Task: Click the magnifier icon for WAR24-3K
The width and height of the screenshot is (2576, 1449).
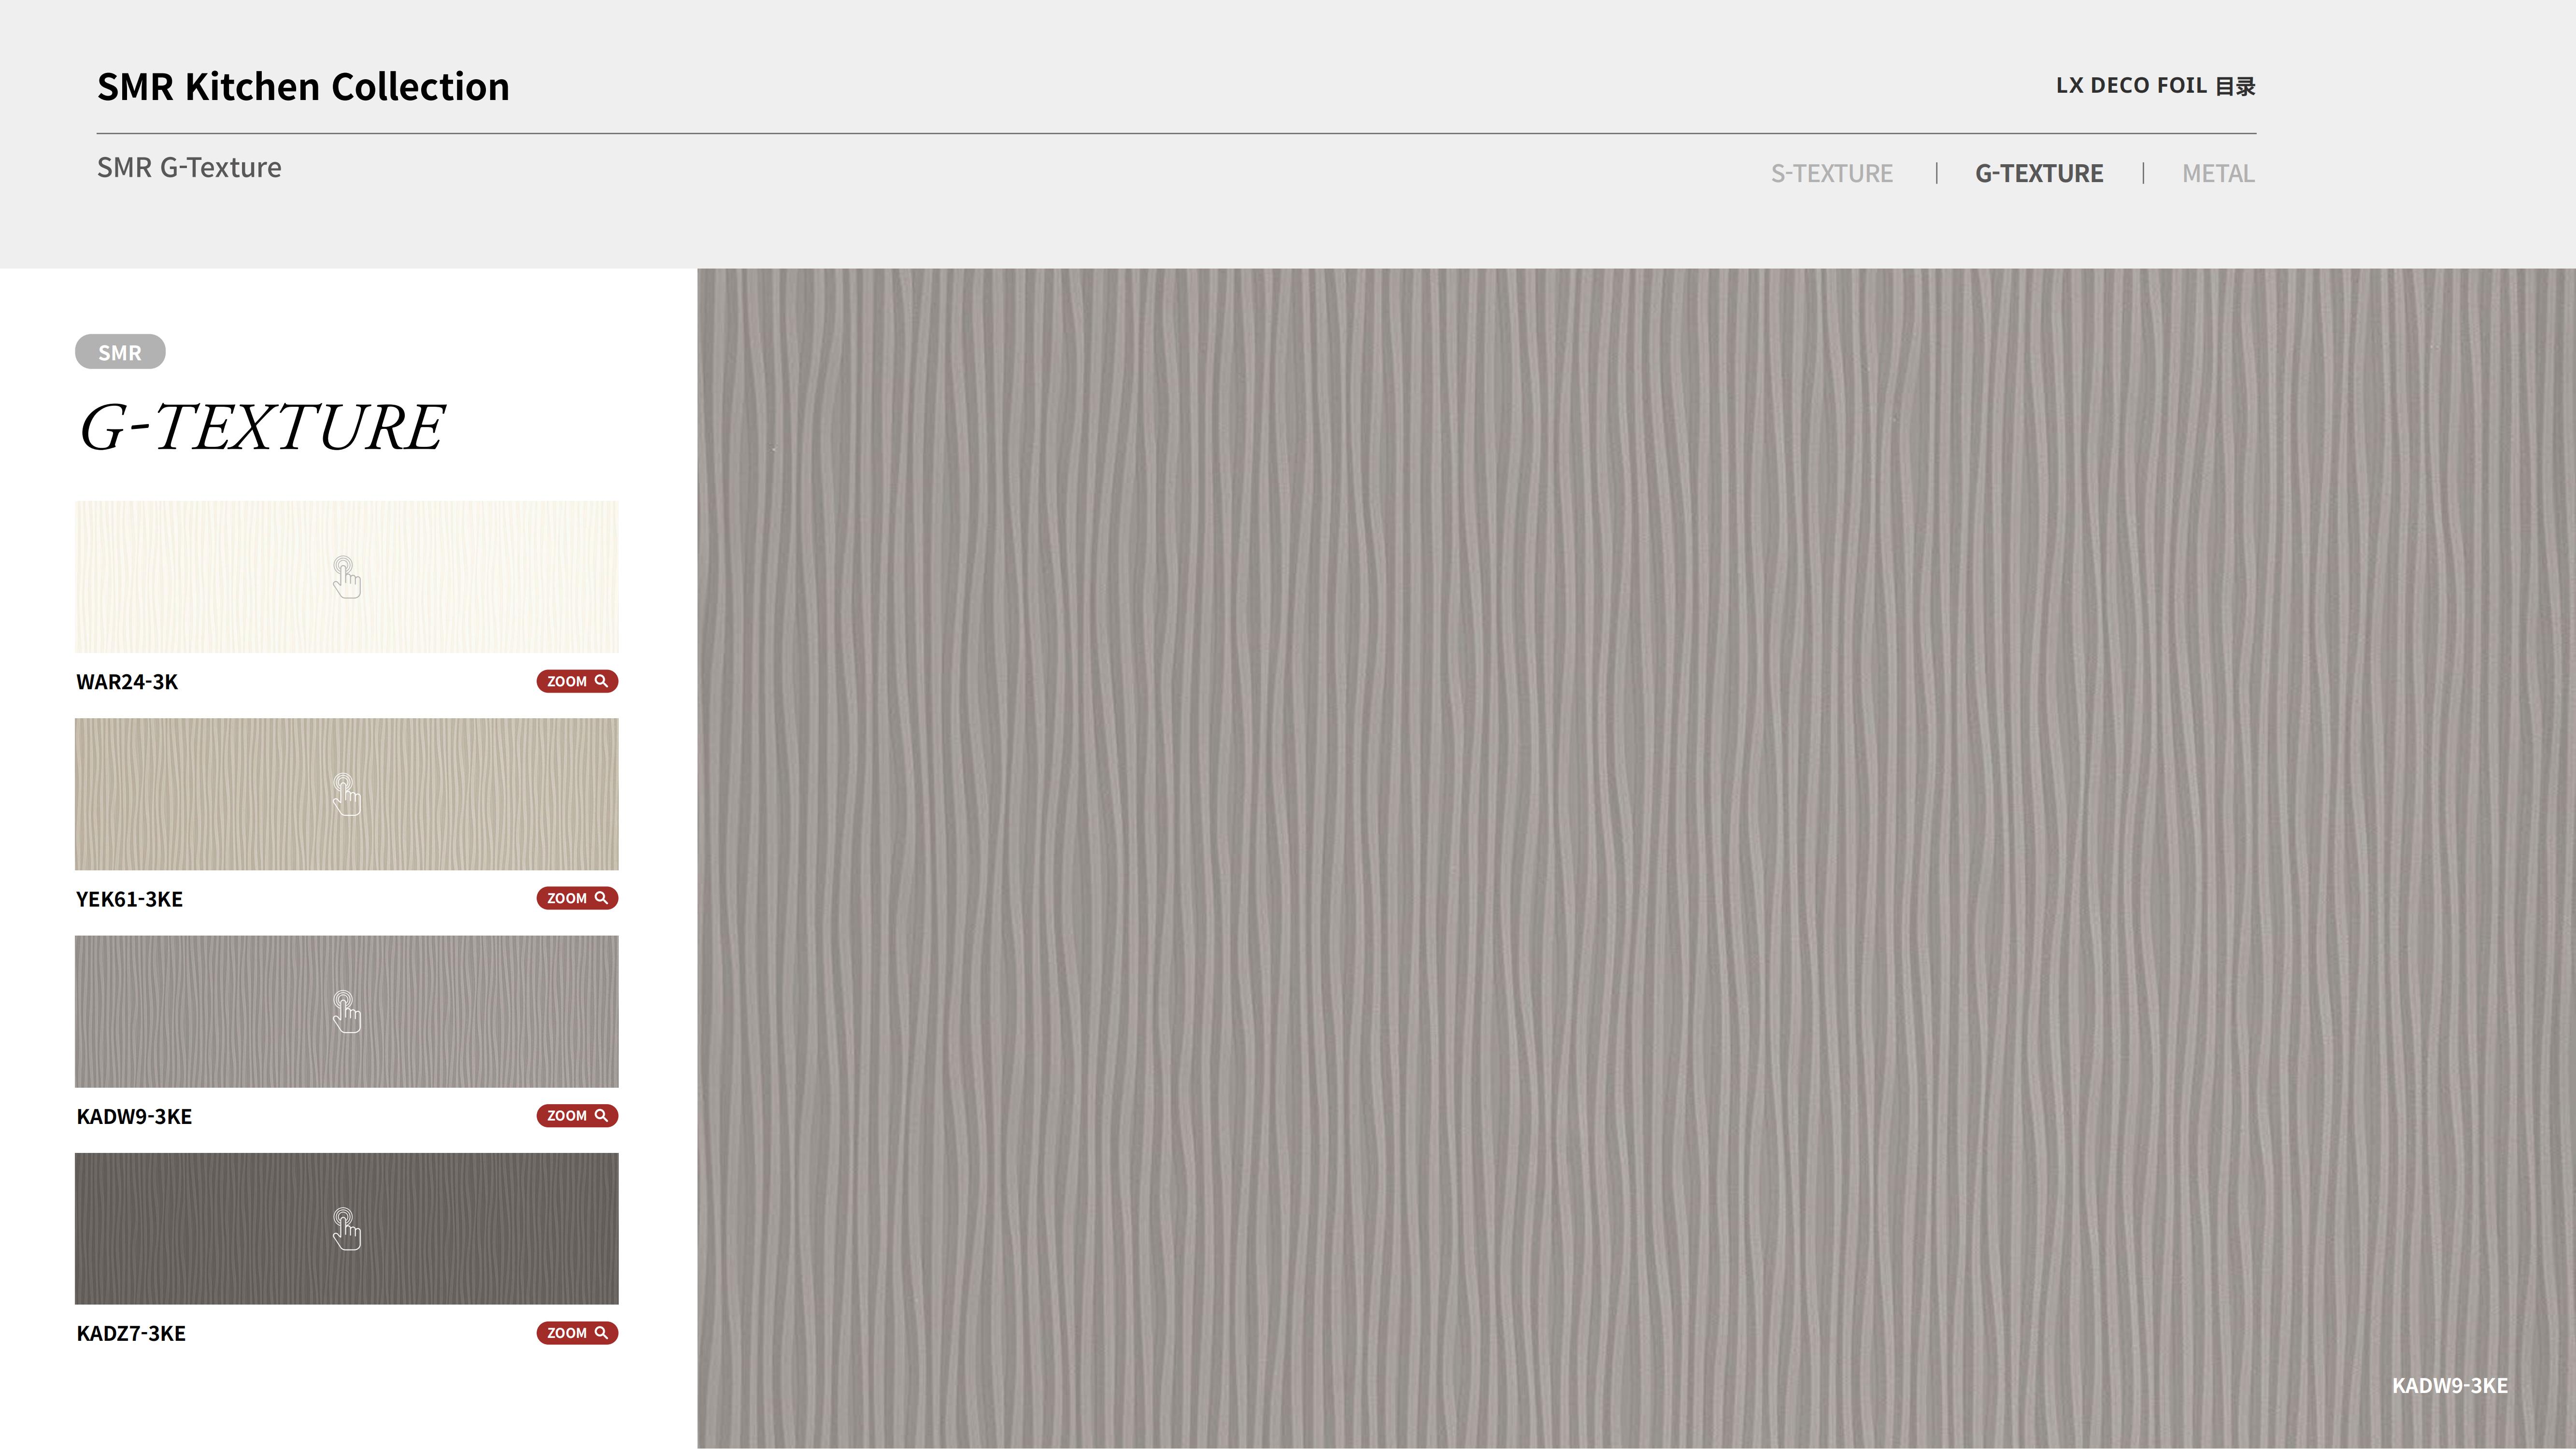Action: point(601,681)
